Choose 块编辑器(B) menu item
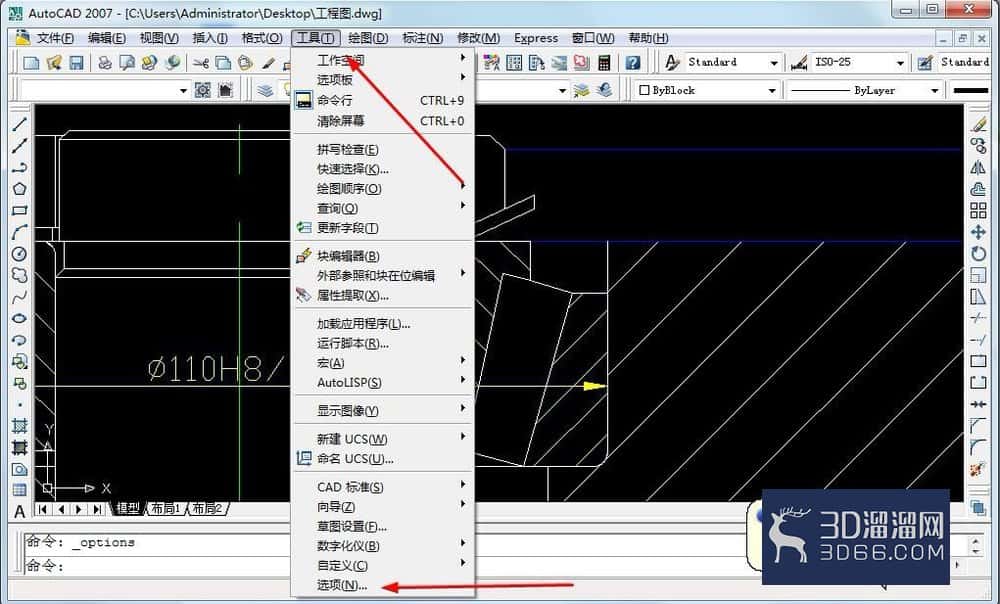The height and width of the screenshot is (604, 1000). tap(383, 256)
